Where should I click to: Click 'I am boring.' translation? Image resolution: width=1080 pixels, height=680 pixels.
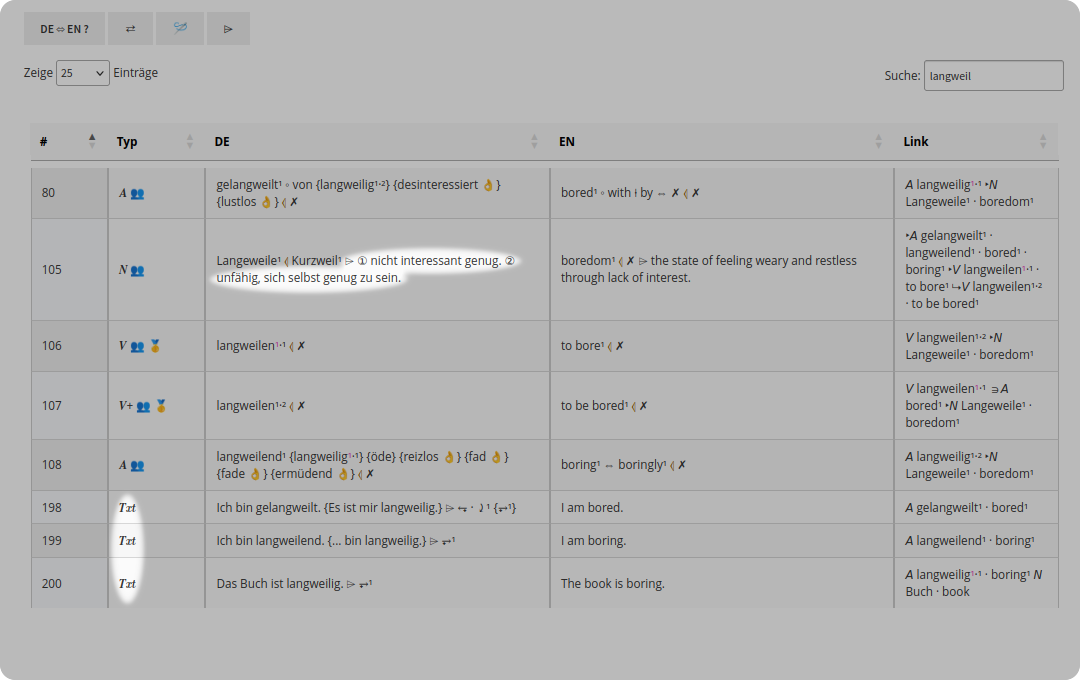[593, 541]
